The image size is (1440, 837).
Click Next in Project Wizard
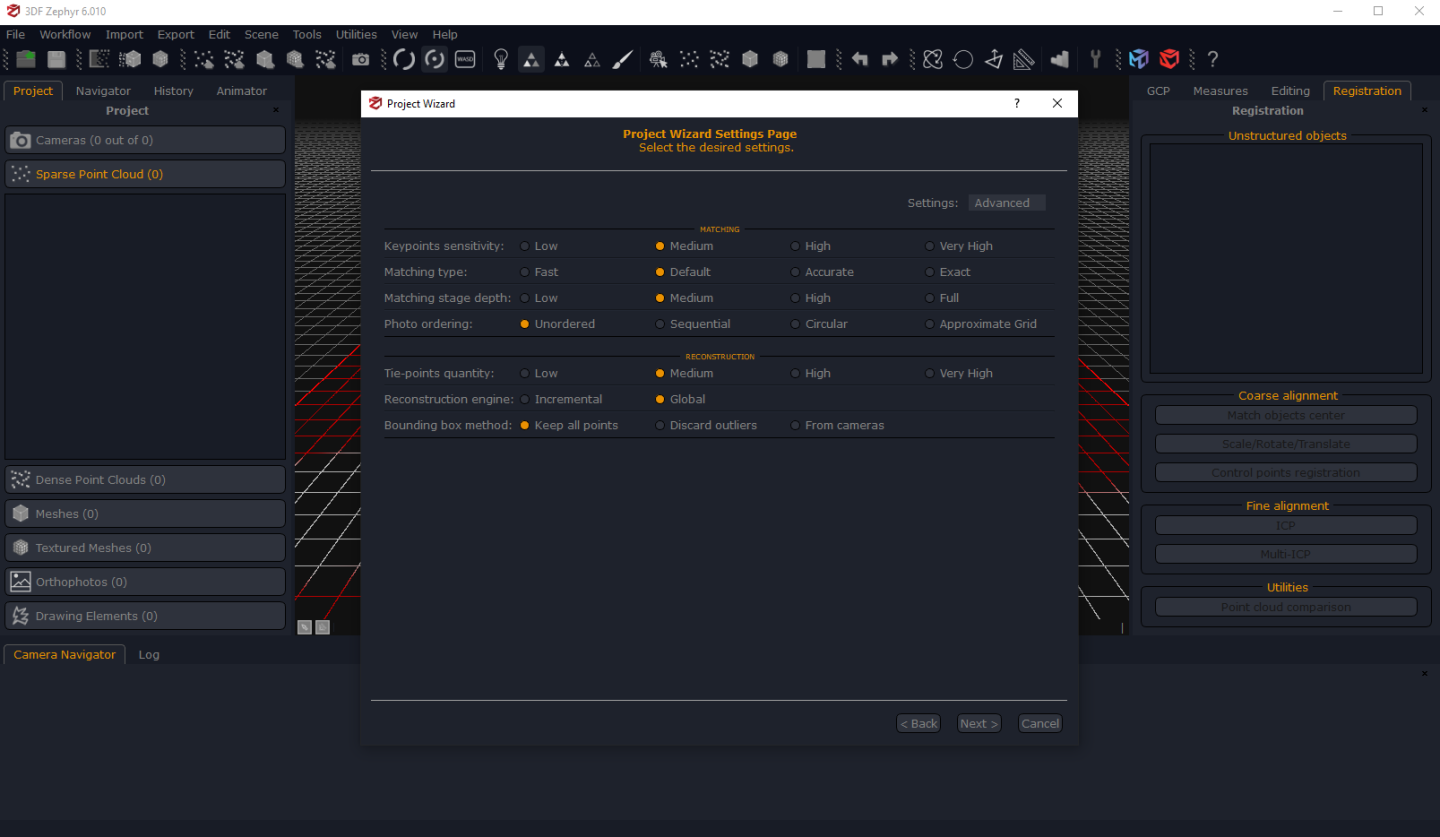click(977, 723)
